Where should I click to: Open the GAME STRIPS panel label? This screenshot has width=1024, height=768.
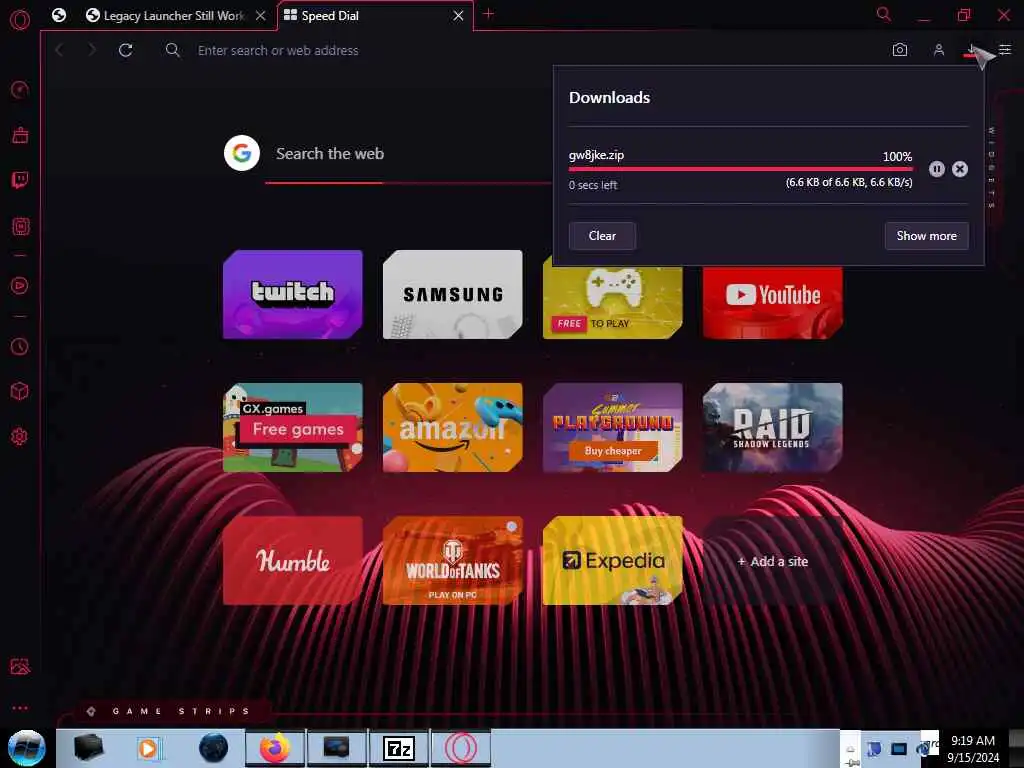click(181, 711)
